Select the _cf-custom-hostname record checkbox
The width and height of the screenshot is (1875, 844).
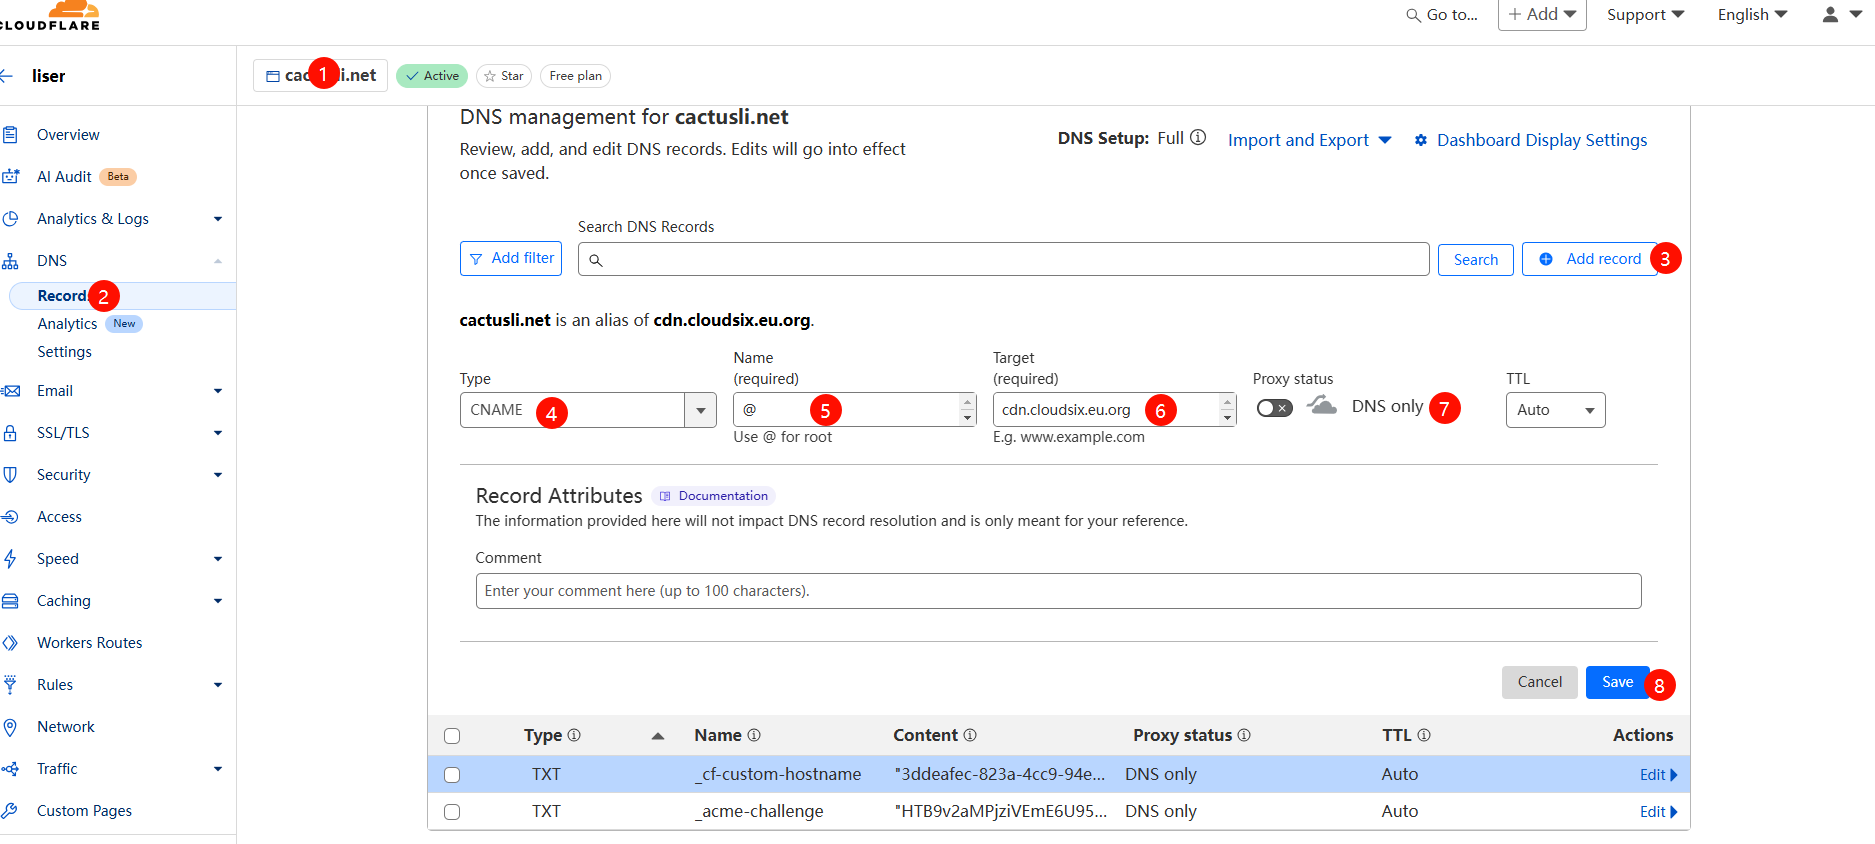click(x=452, y=775)
